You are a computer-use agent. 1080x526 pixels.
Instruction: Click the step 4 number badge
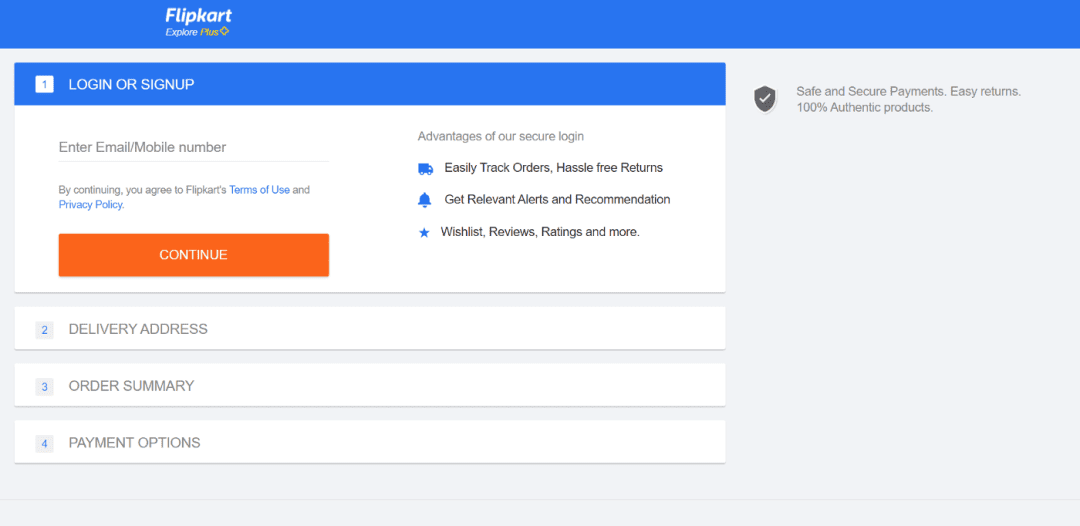[x=45, y=443]
